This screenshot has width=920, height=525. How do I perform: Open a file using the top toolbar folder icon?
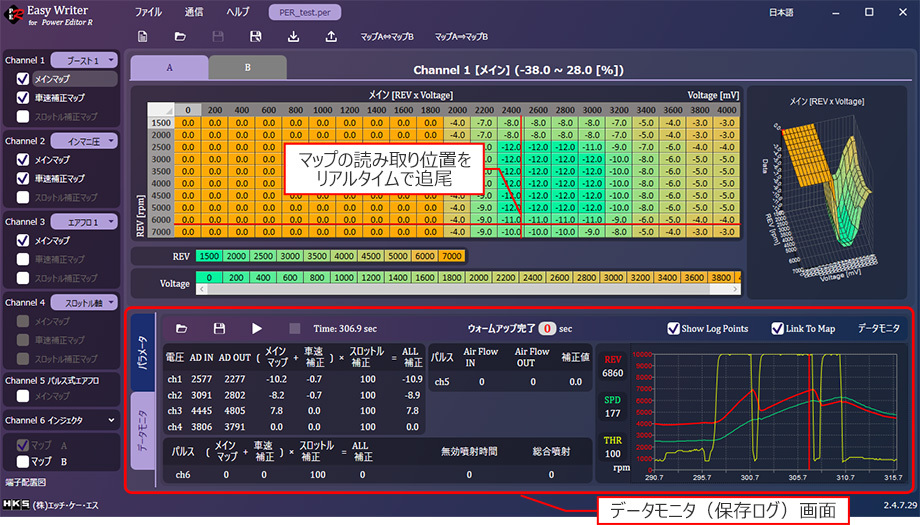tap(180, 37)
